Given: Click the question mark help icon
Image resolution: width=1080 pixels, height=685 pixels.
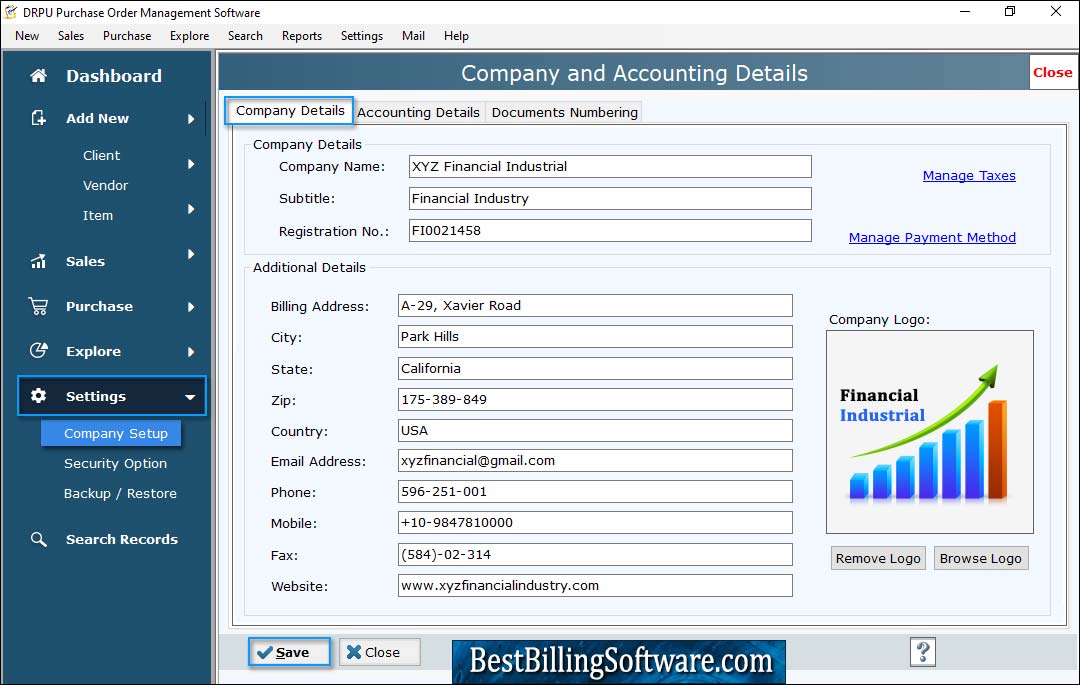Looking at the screenshot, I should [x=923, y=651].
